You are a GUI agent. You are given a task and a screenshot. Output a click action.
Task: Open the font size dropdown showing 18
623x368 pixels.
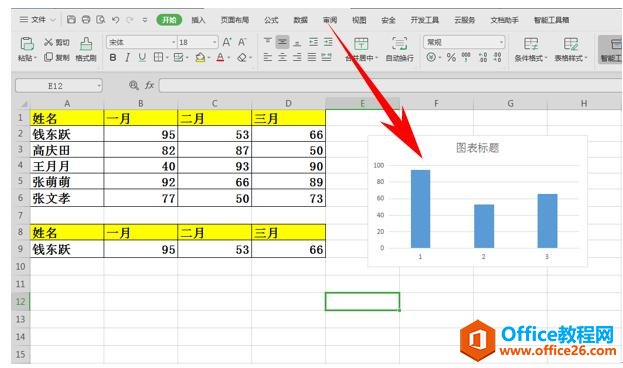point(215,42)
